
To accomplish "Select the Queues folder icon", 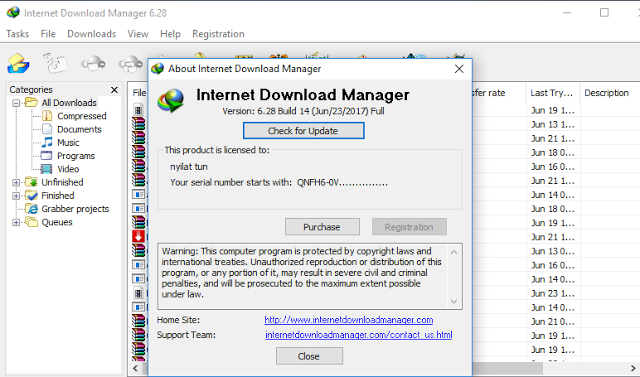I will [31, 222].
